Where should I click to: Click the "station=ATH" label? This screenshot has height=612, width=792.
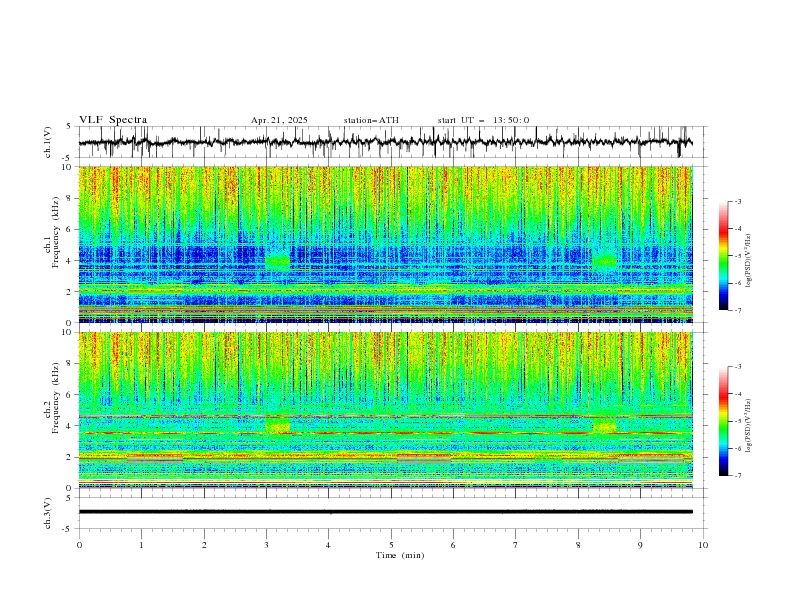click(371, 120)
